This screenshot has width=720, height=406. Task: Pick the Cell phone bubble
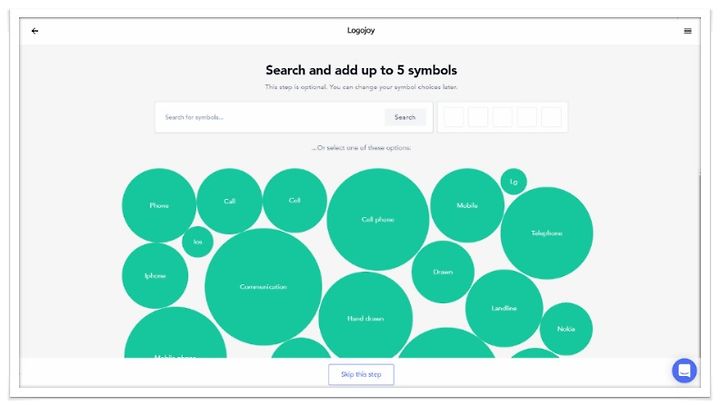tap(377, 219)
